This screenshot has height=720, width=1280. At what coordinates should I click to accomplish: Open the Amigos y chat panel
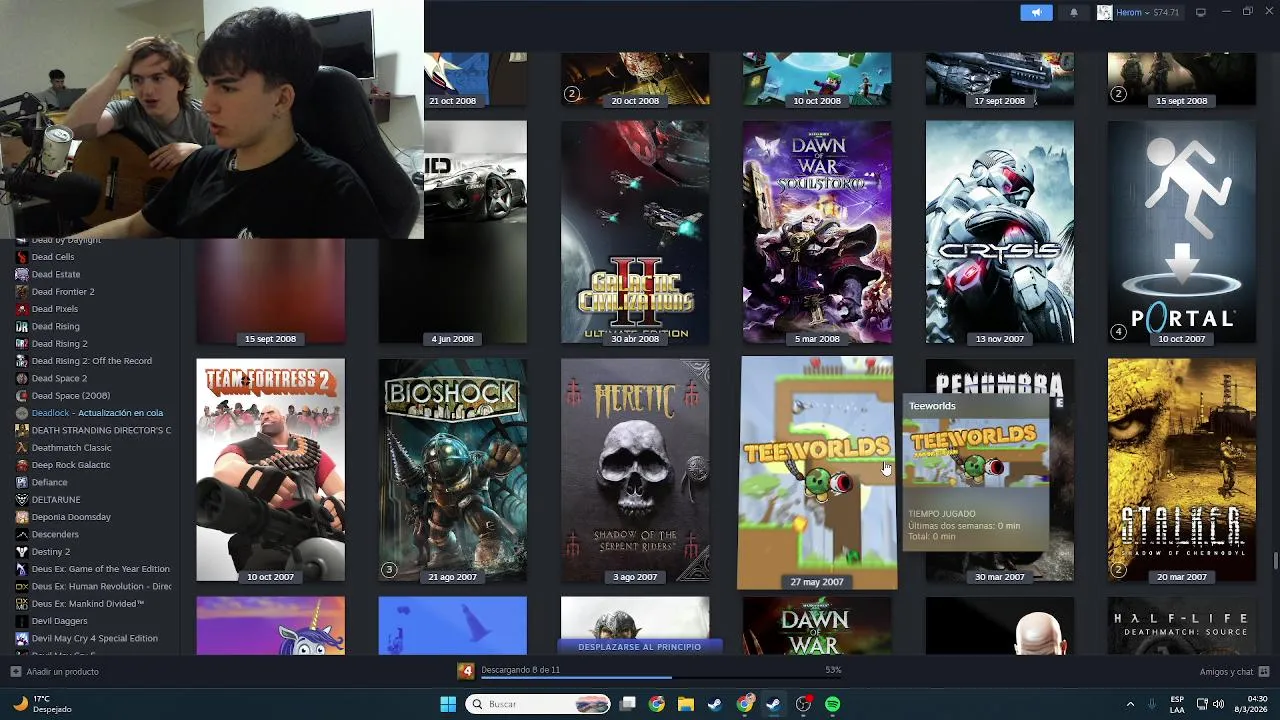pos(1234,671)
